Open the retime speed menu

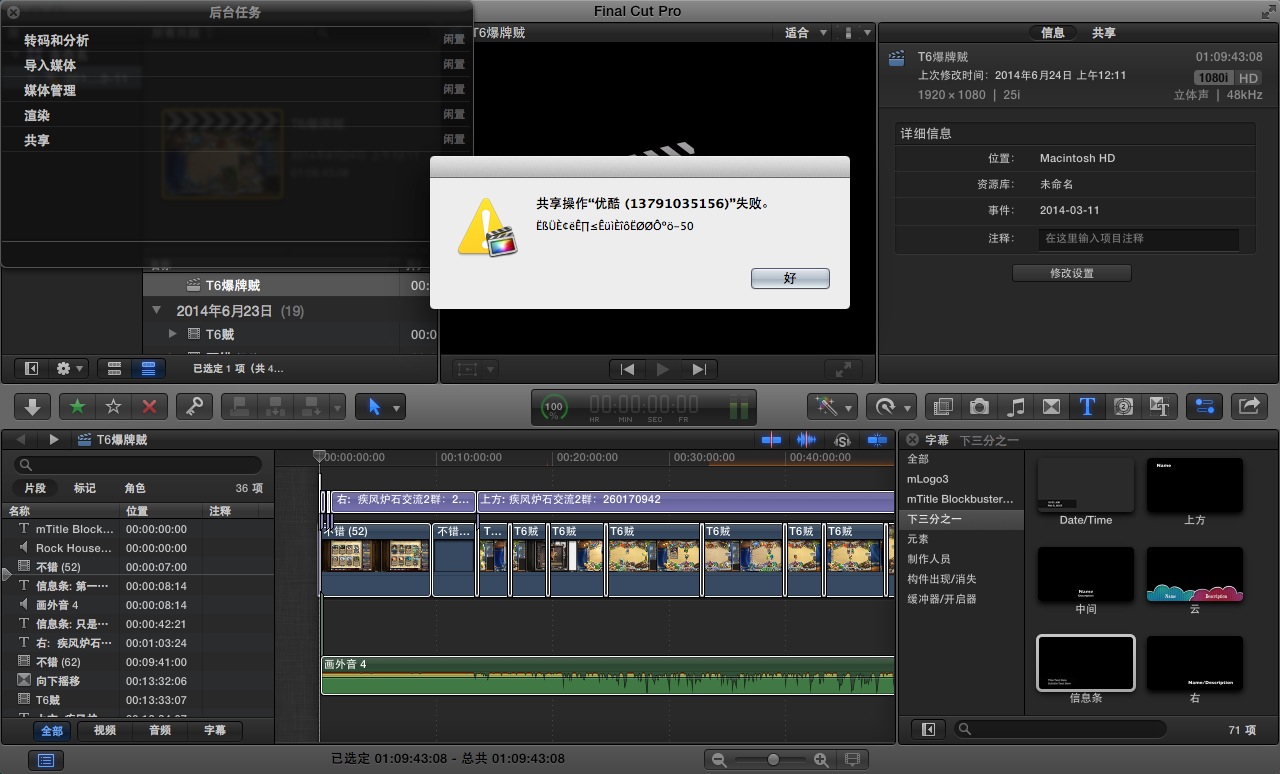point(891,406)
